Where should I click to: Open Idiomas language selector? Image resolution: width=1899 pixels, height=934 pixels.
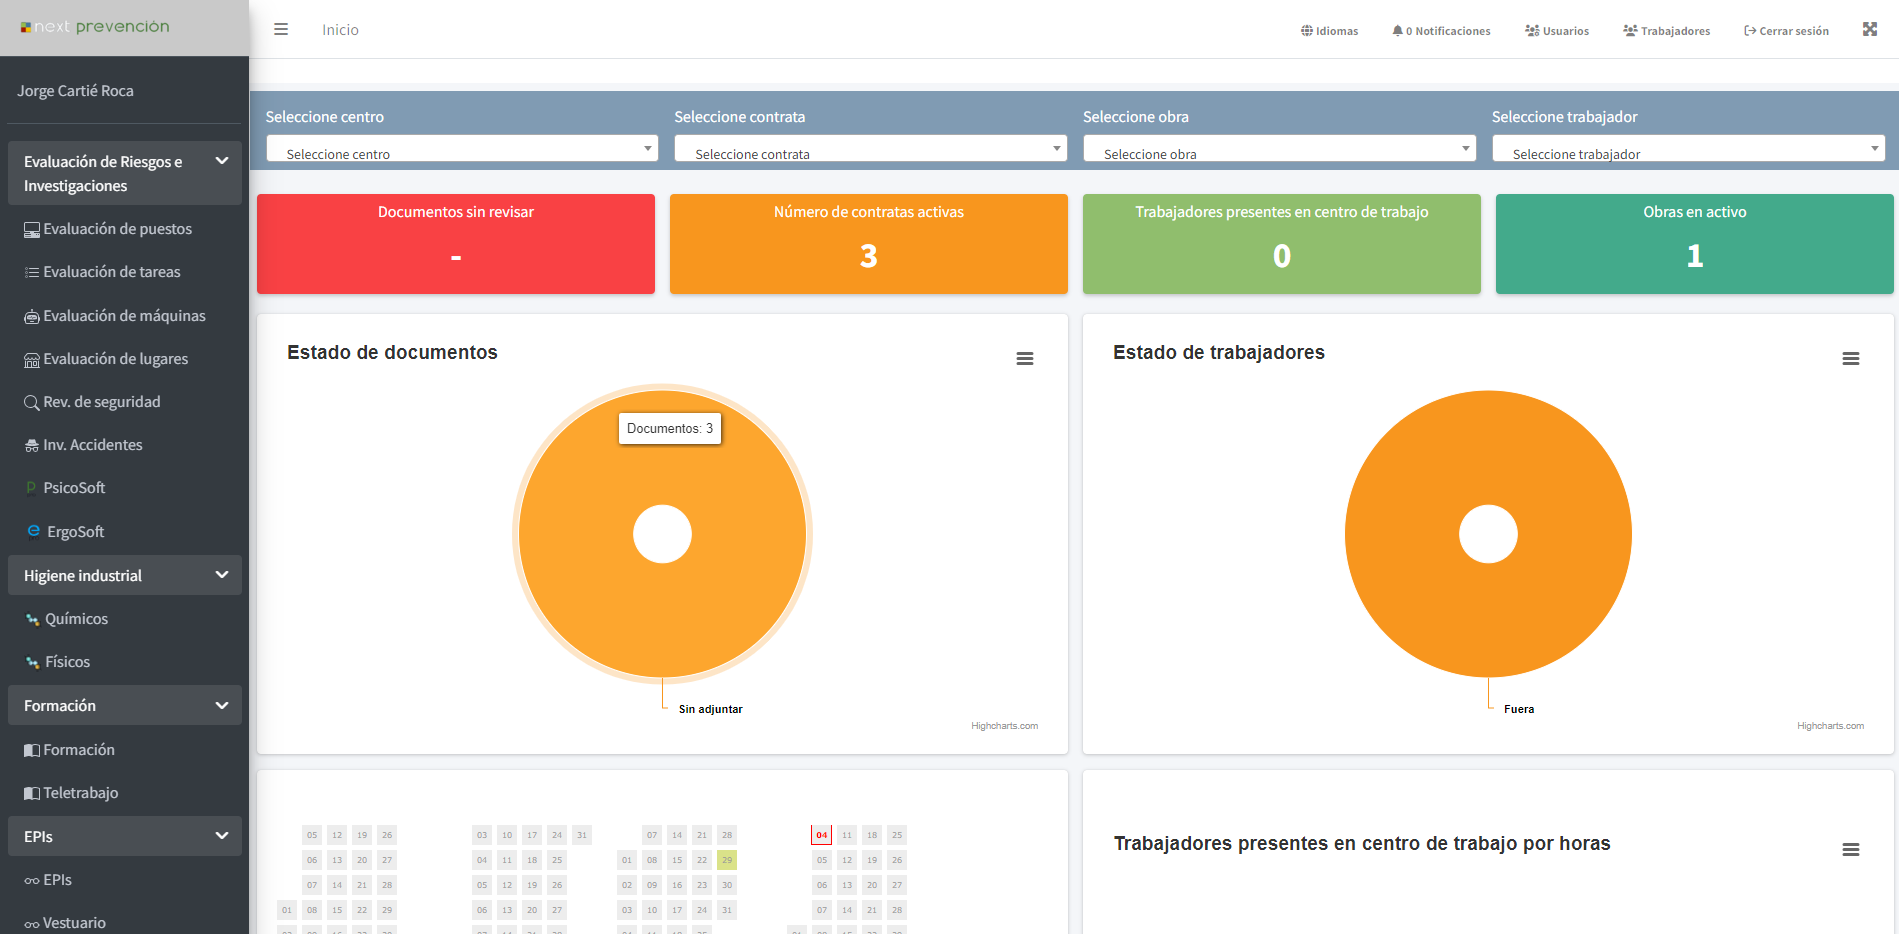(x=1329, y=31)
